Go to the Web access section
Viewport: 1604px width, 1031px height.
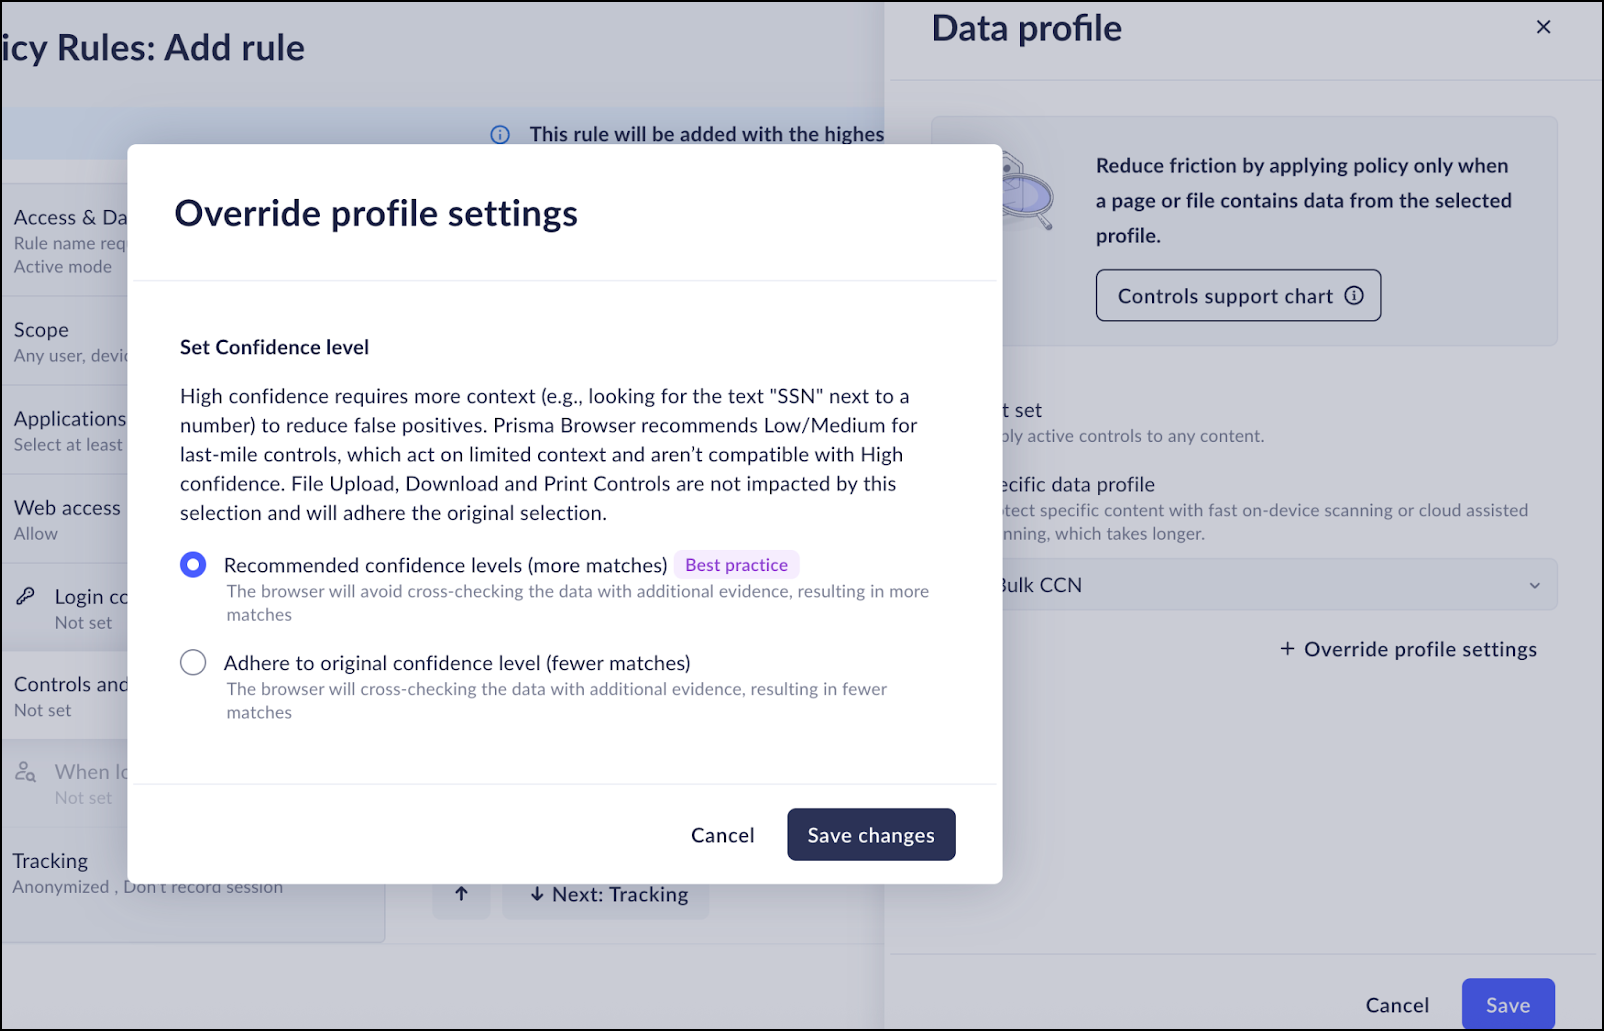coord(67,508)
